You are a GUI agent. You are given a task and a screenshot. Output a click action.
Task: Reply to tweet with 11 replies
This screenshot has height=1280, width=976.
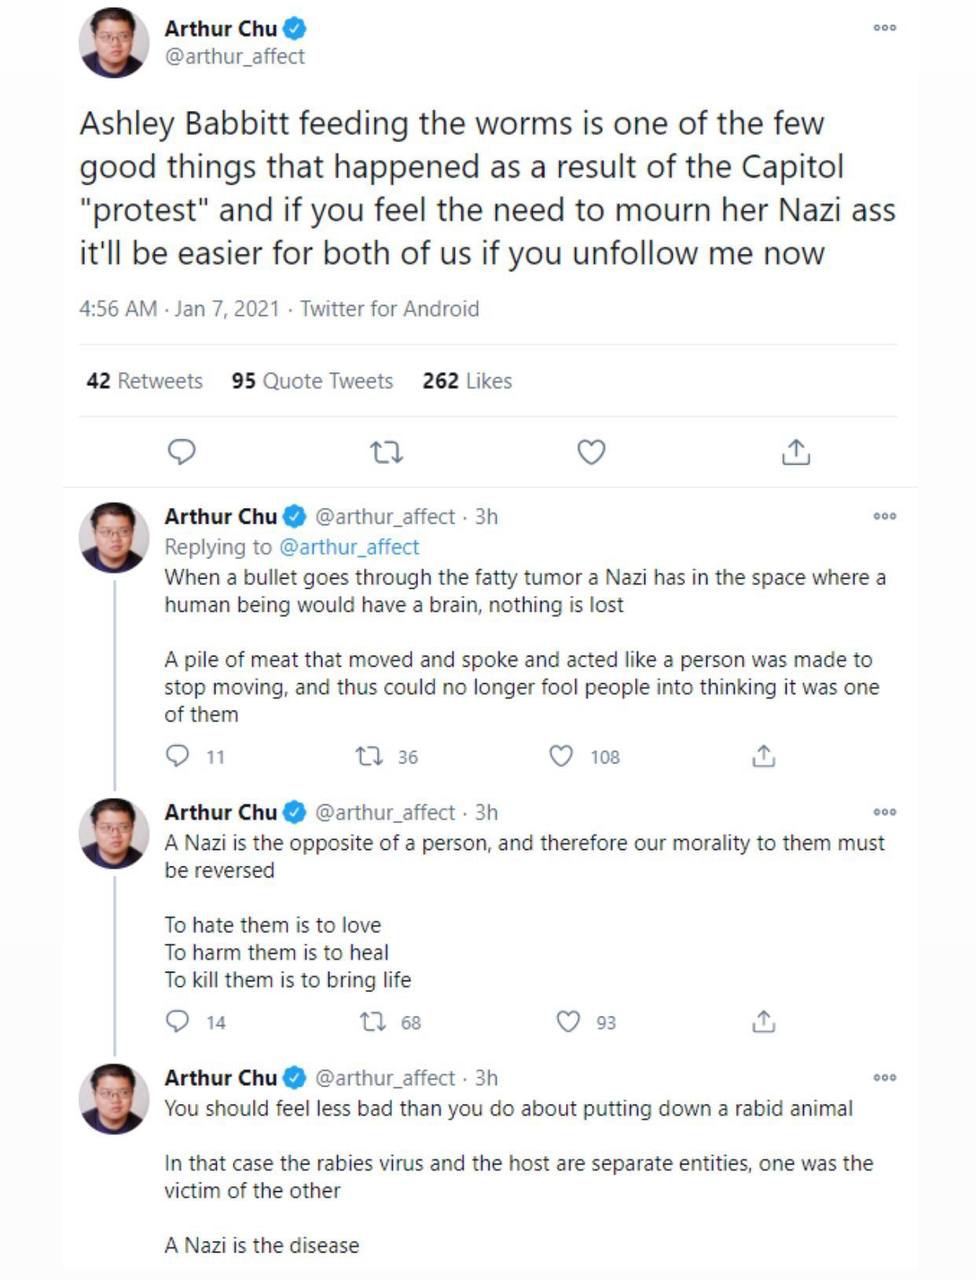tap(178, 756)
